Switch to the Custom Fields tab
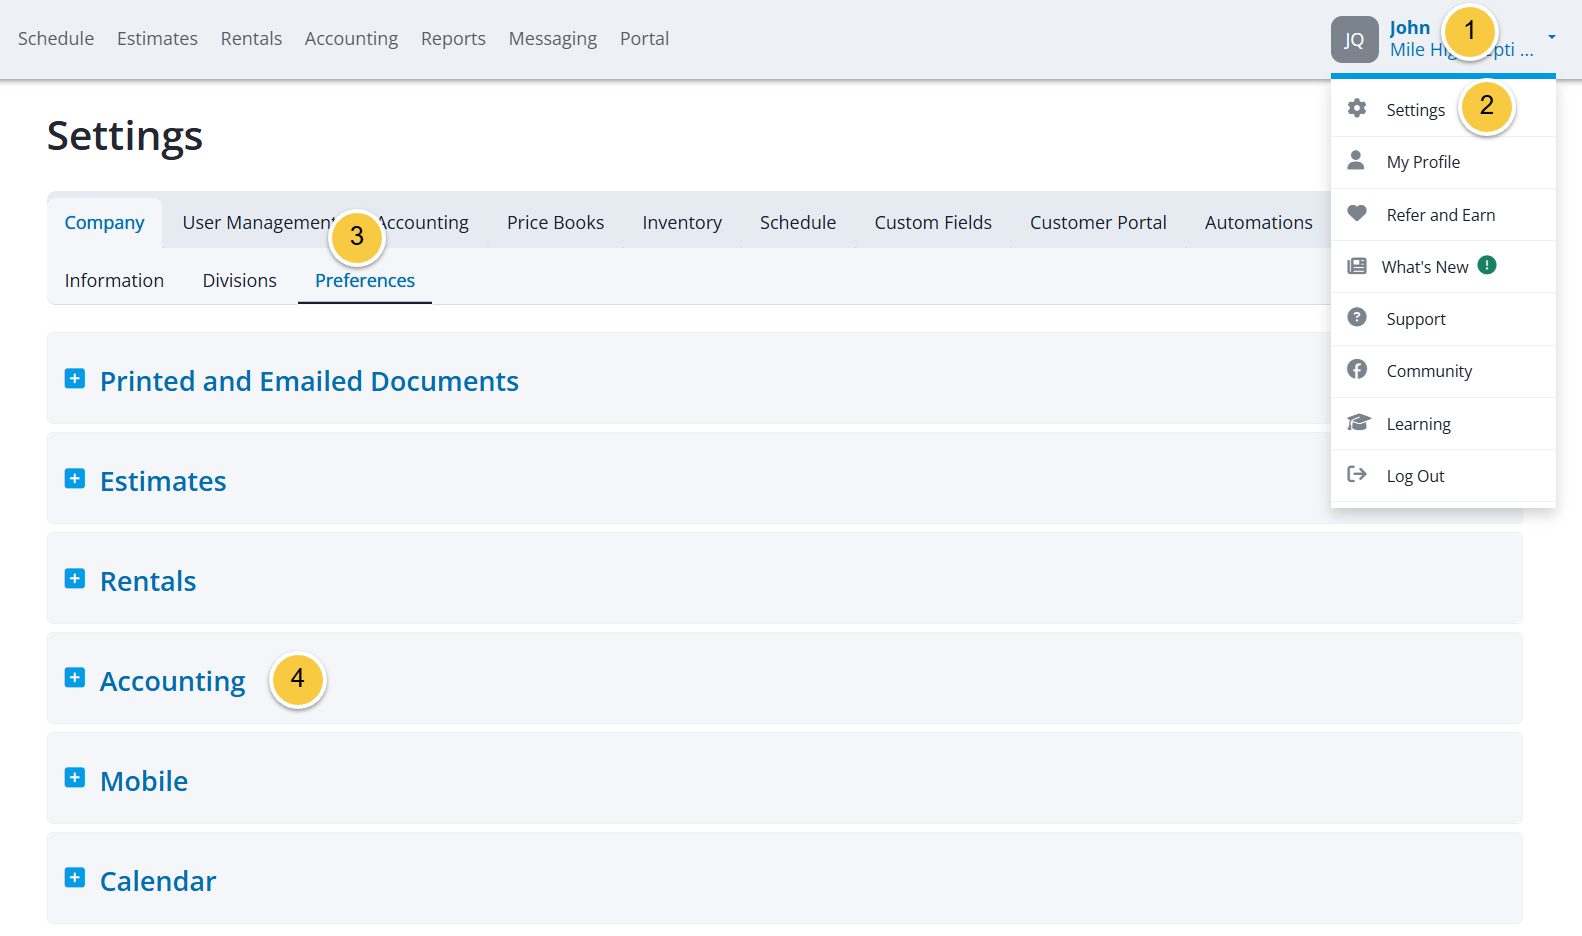The image size is (1582, 936). click(933, 222)
